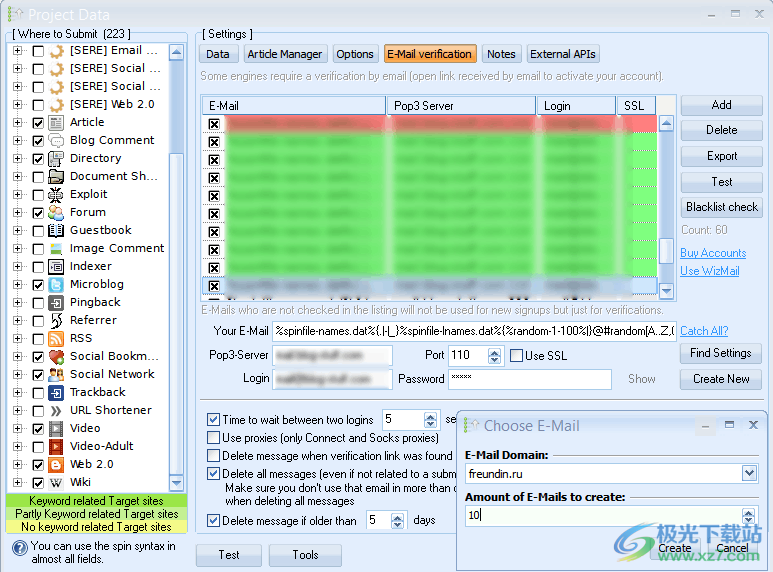Expand the Social Network tree node
The image size is (773, 572).
tap(17, 375)
